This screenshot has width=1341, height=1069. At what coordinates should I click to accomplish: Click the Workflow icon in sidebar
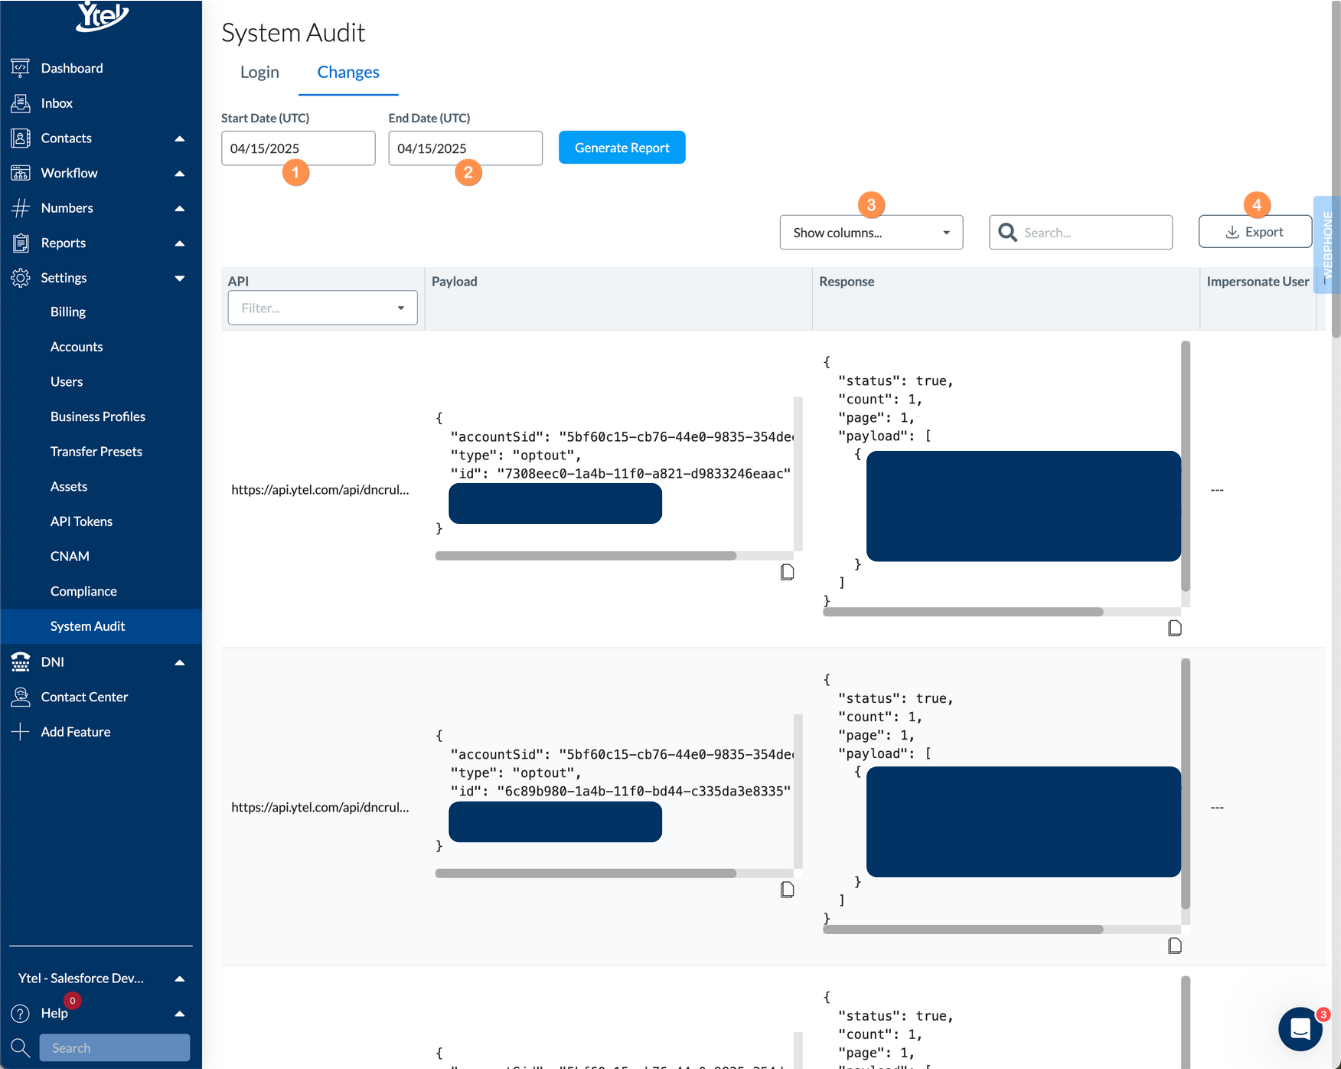20,173
